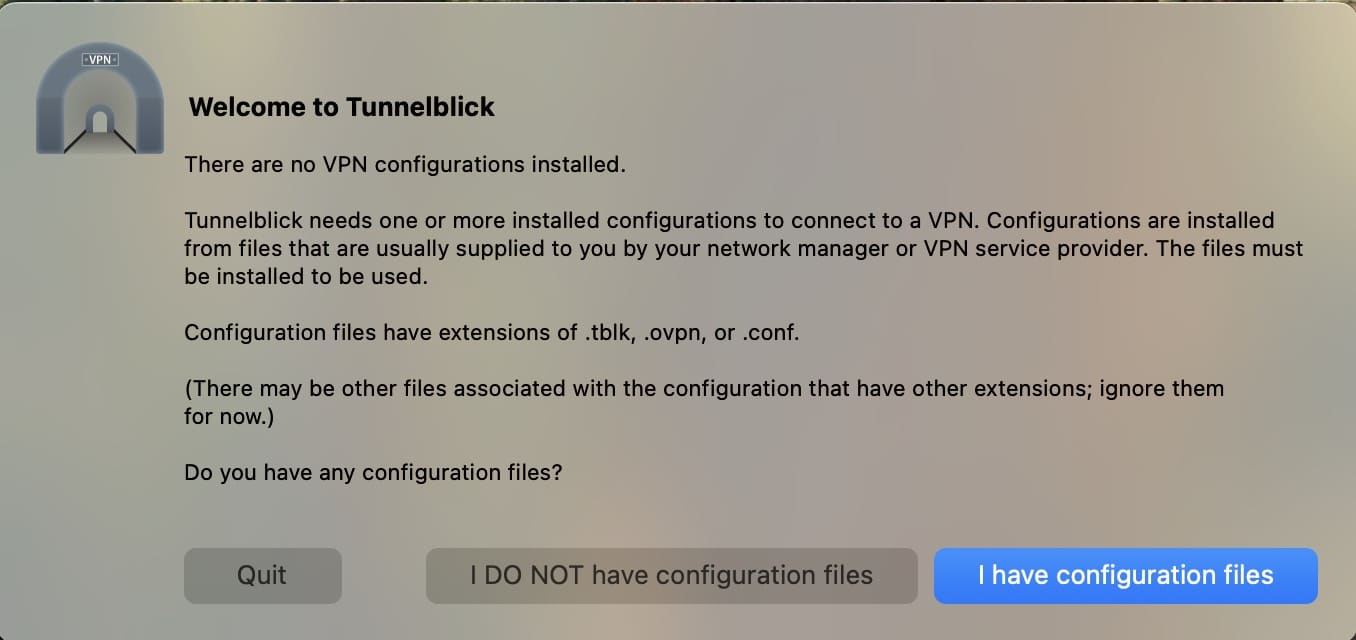Confirm with "I have configuration files"
Screen dimensions: 1356x640
(x=1125, y=575)
